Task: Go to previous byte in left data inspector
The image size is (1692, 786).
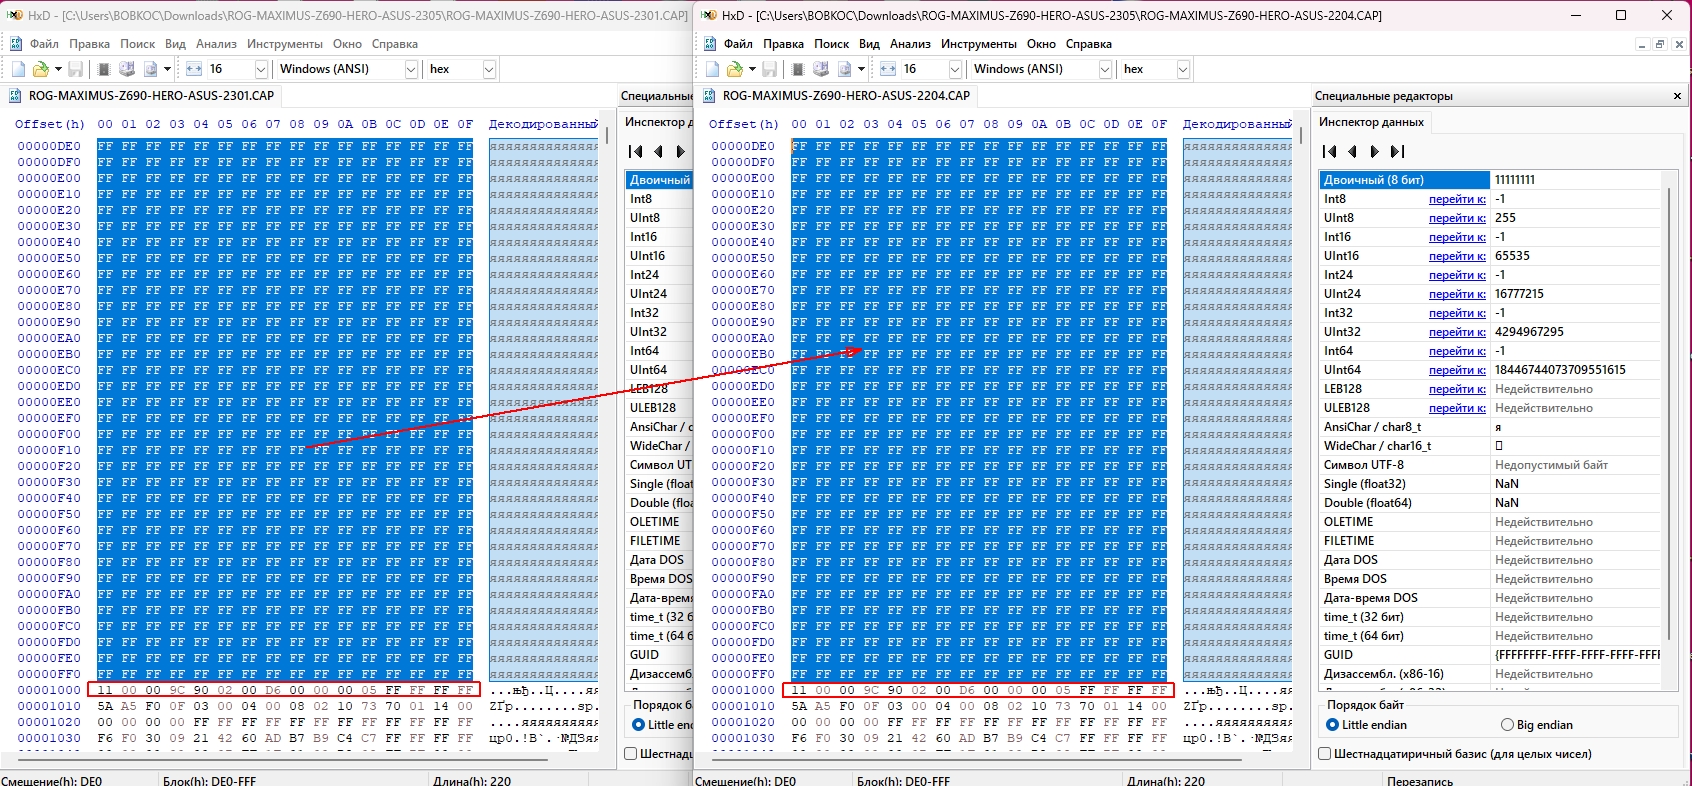Action: [x=658, y=151]
